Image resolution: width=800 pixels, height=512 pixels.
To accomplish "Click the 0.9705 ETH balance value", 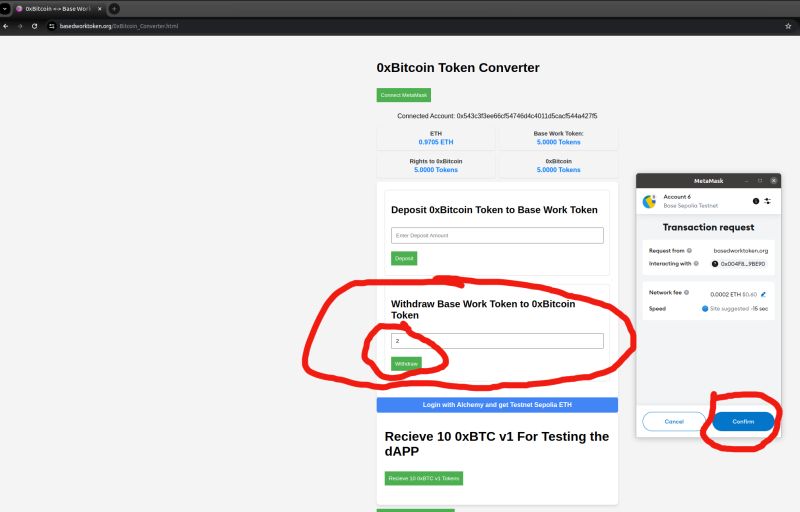I will pos(436,142).
